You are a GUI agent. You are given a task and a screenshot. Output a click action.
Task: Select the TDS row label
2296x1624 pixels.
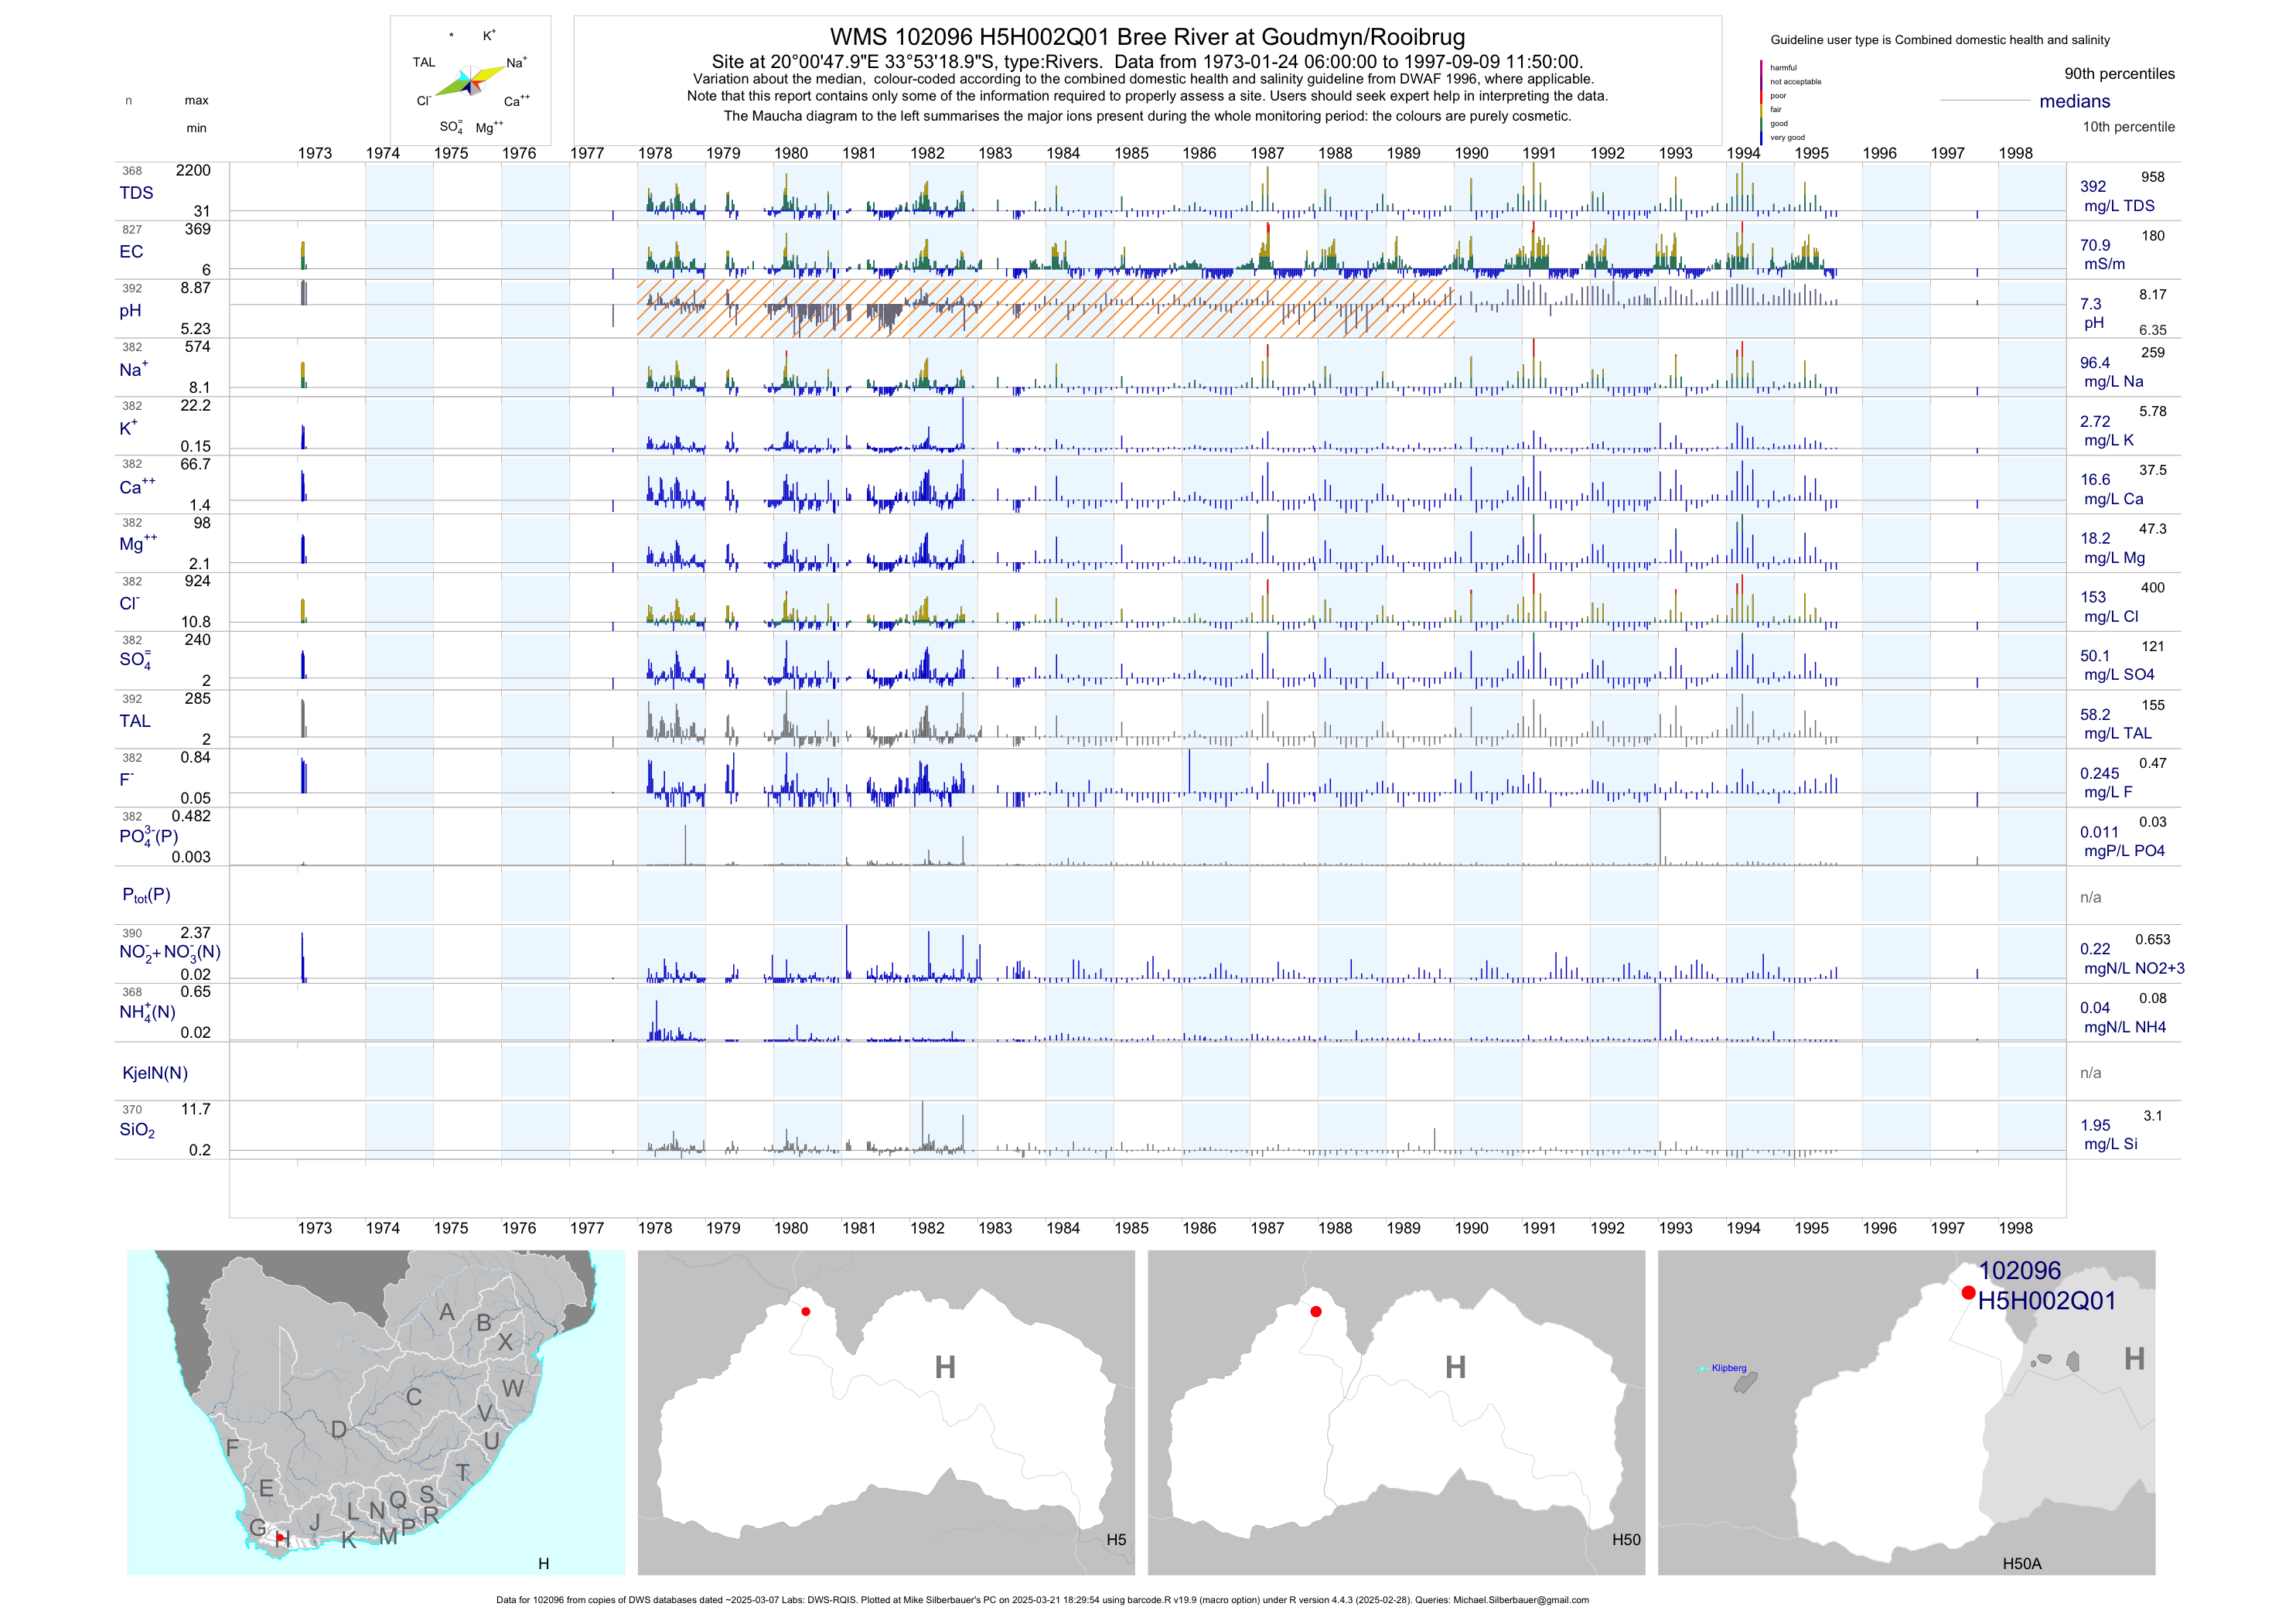(x=136, y=193)
